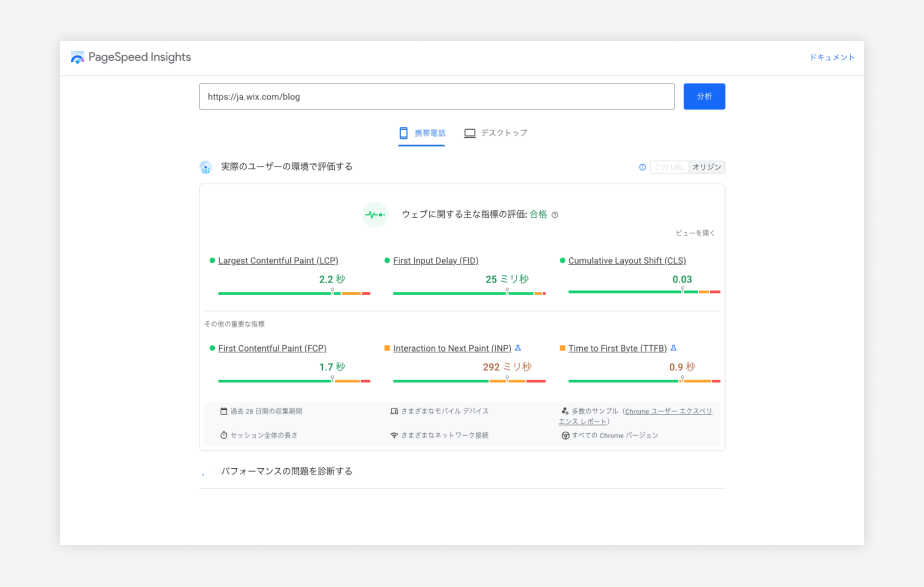Click the green status dot beside CLS
924x587 pixels.
point(562,260)
